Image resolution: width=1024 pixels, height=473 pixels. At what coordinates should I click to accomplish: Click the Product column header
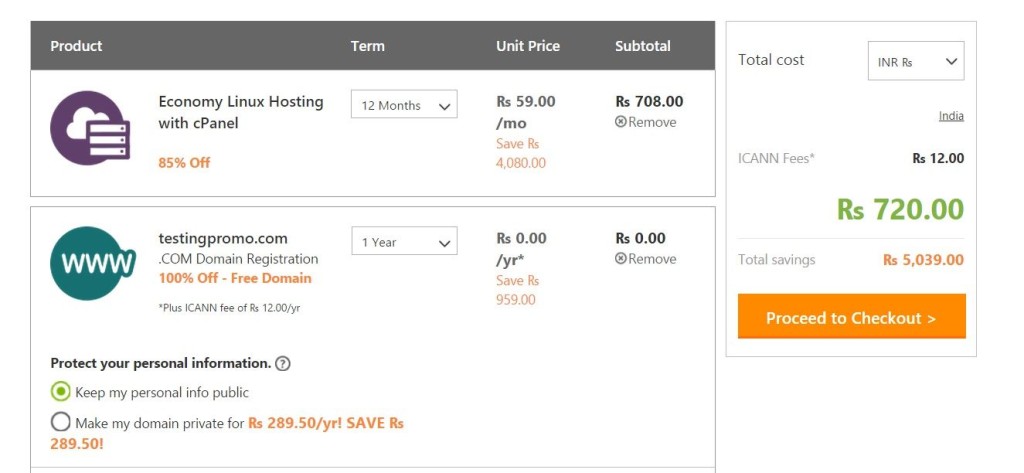coord(77,46)
